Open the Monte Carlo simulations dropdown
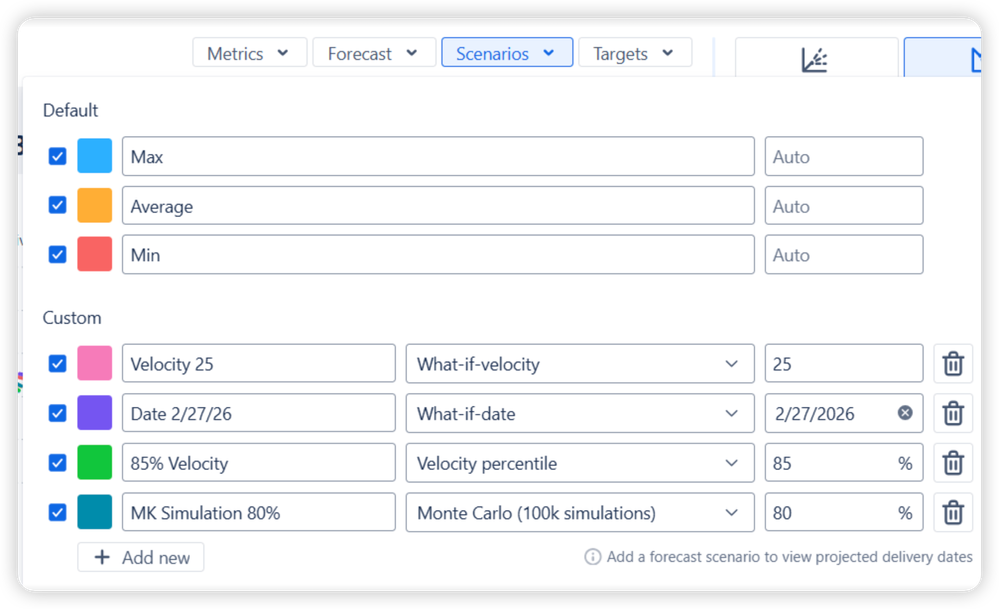Screen dimensions: 999x609 click(580, 512)
